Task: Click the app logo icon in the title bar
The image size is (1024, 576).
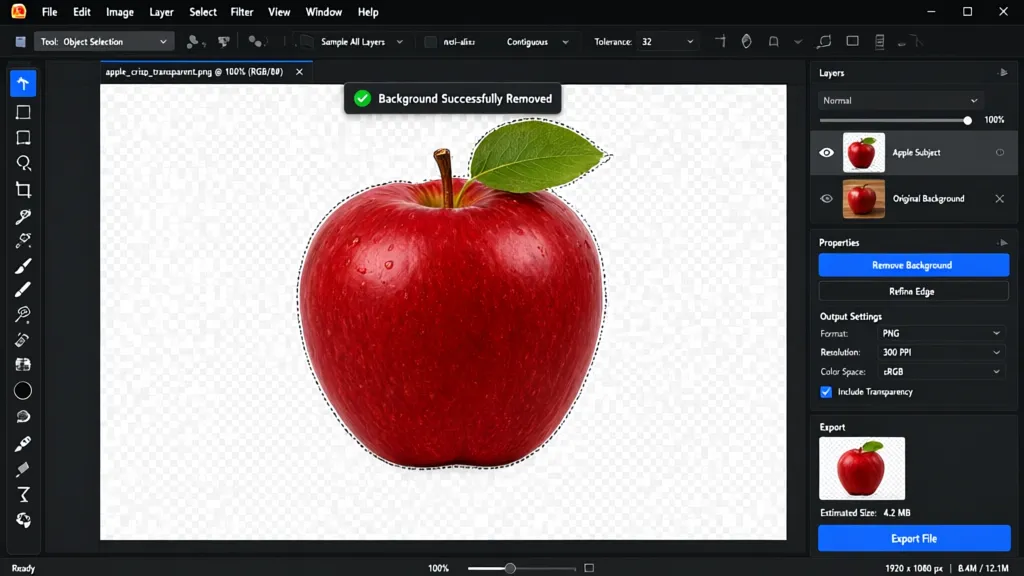Action: (x=18, y=11)
